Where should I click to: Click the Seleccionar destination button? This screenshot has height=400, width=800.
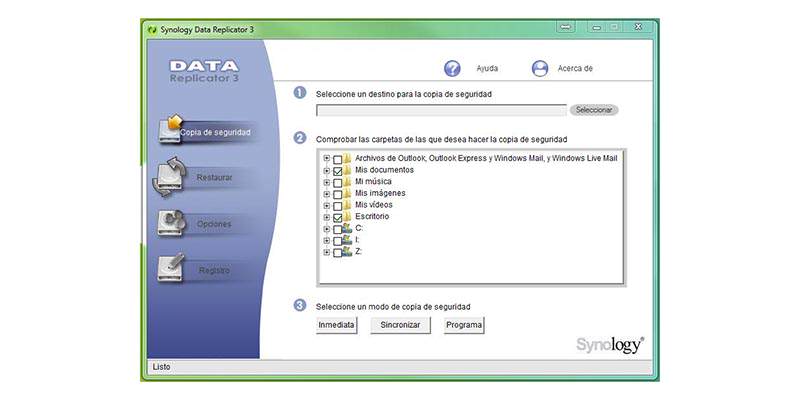point(594,110)
